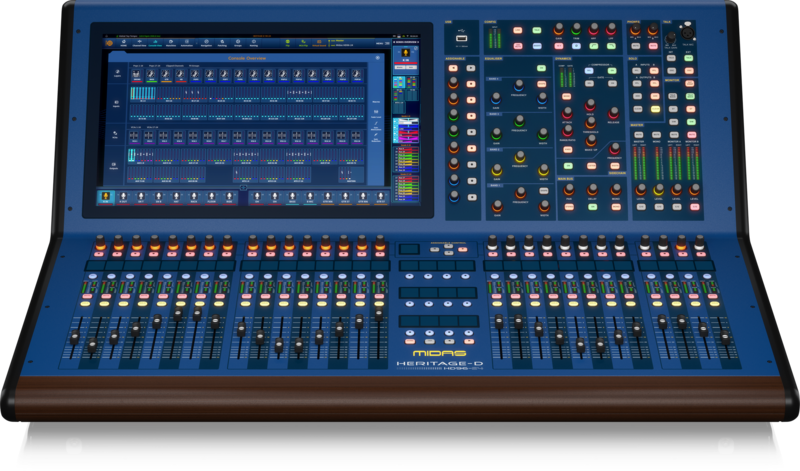The image size is (800, 471).
Task: Toggle the Equaliser ON button
Action: (541, 68)
